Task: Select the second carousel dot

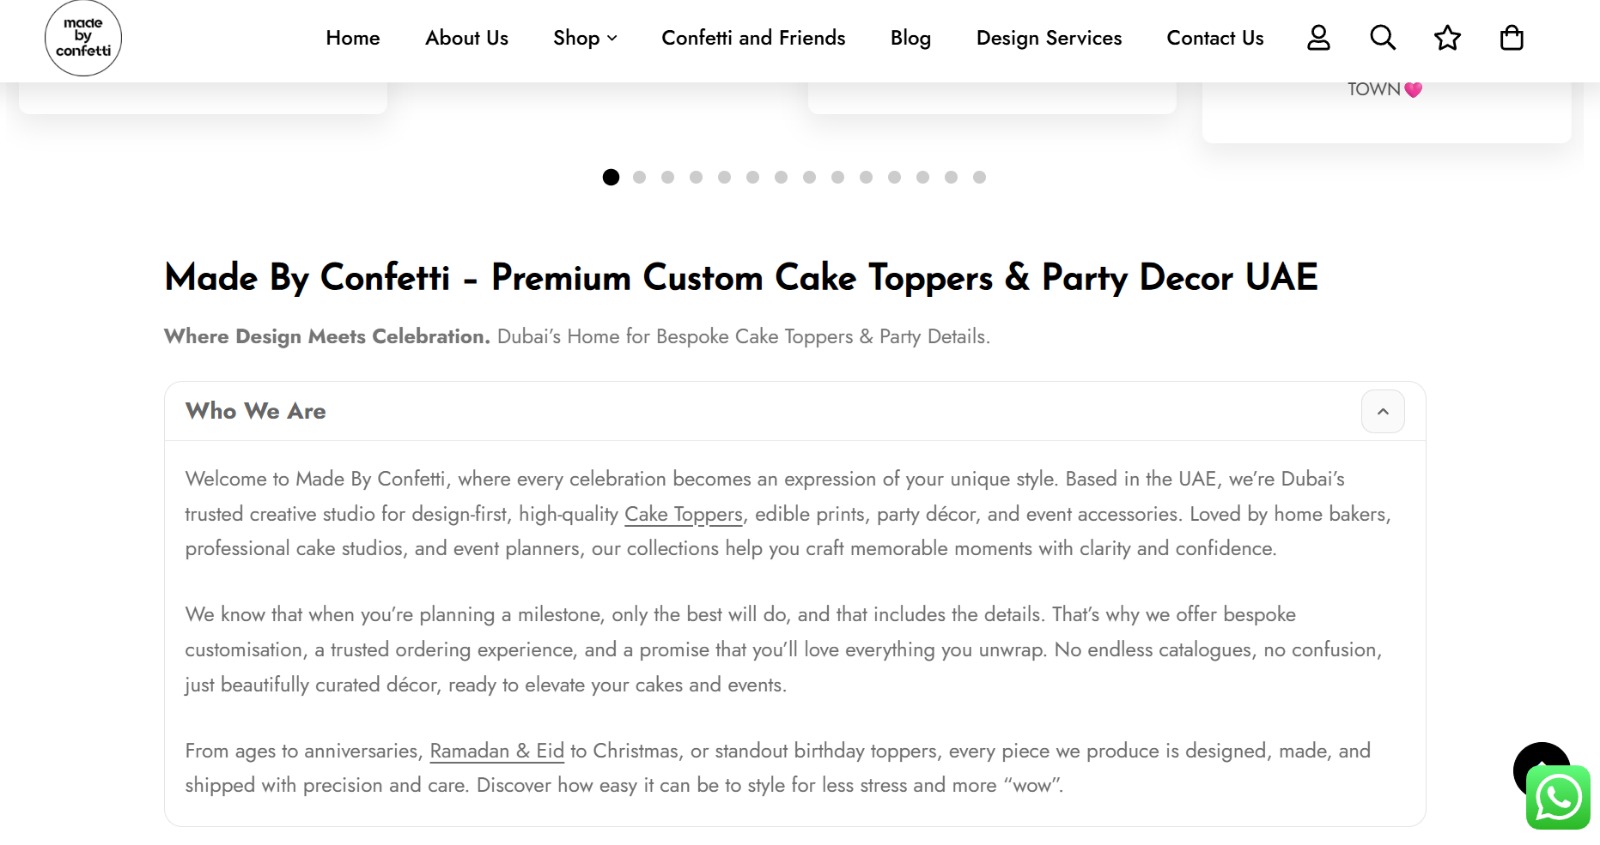Action: pos(639,177)
